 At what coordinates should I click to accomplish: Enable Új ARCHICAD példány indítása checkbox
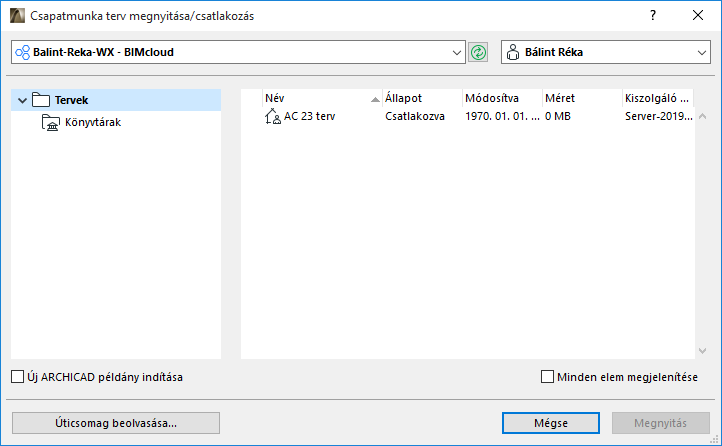17,377
